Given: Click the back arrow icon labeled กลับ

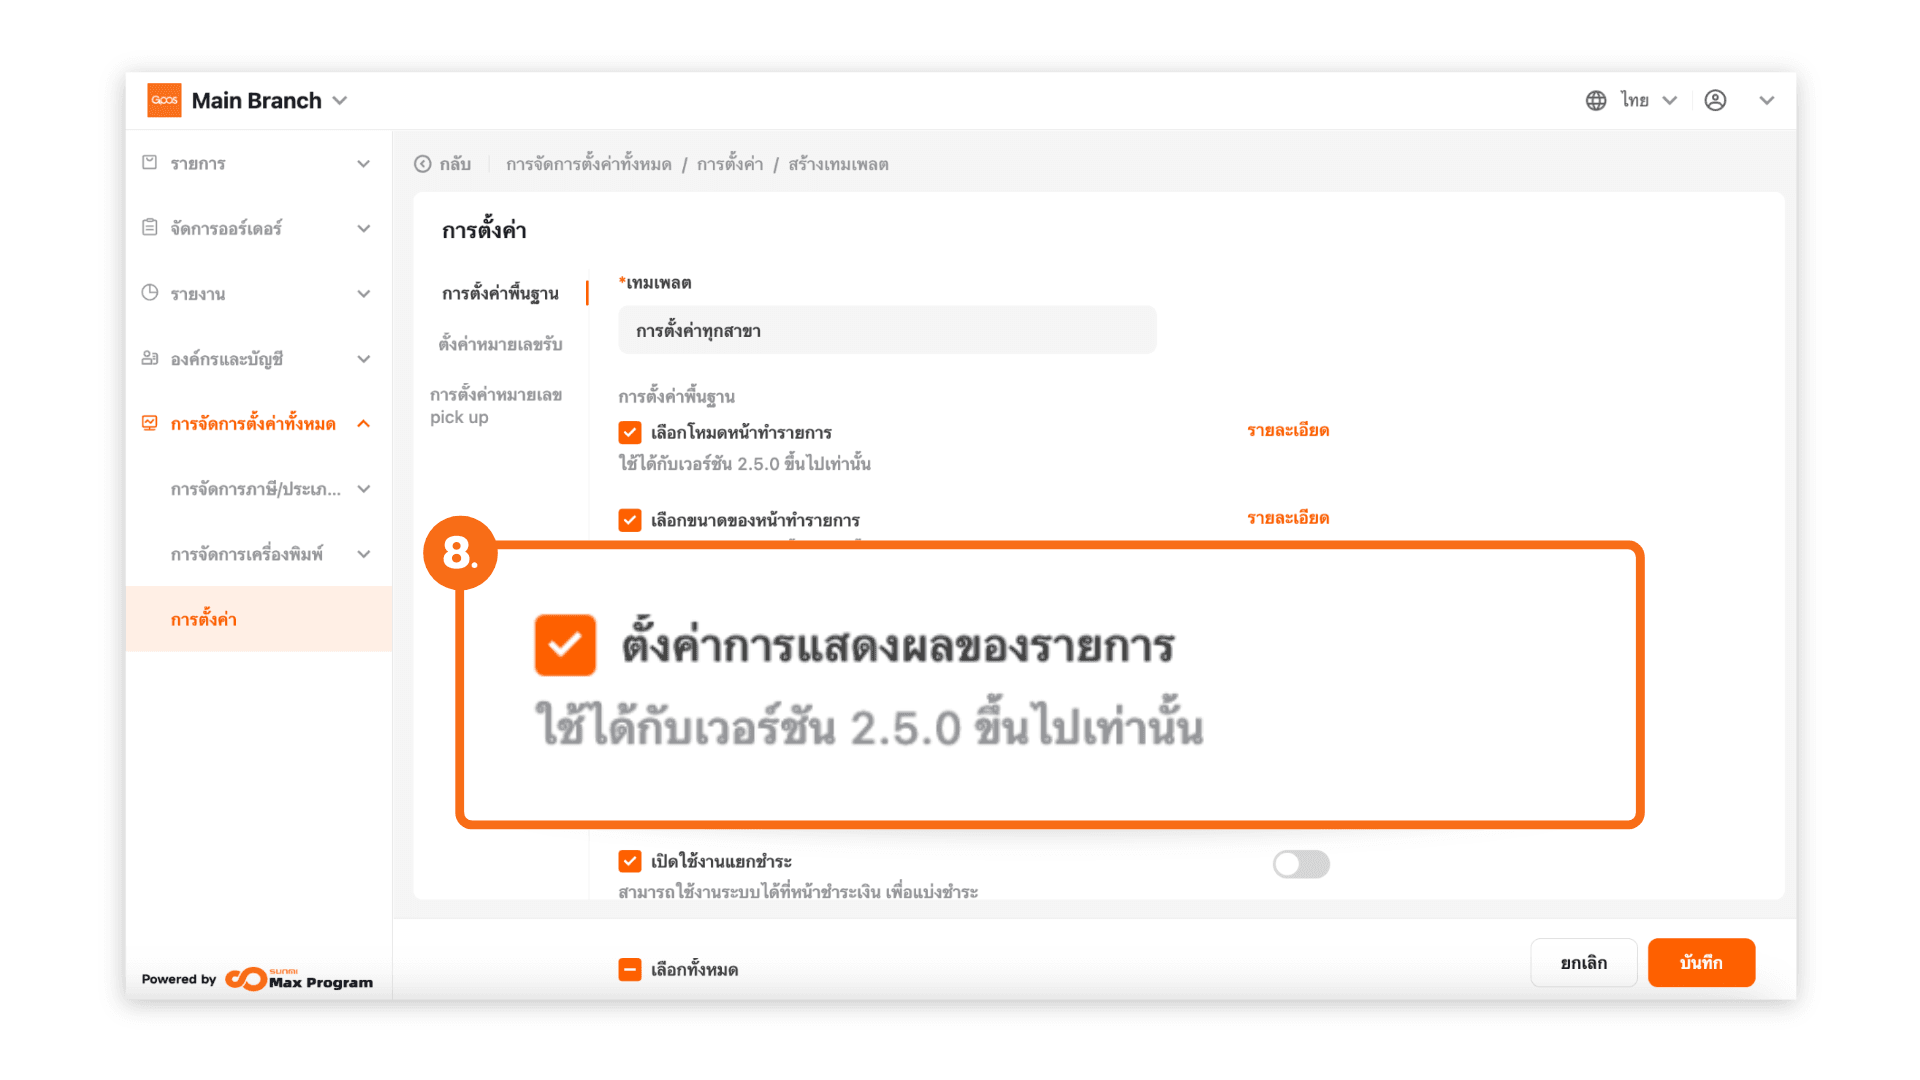Looking at the screenshot, I should [423, 164].
